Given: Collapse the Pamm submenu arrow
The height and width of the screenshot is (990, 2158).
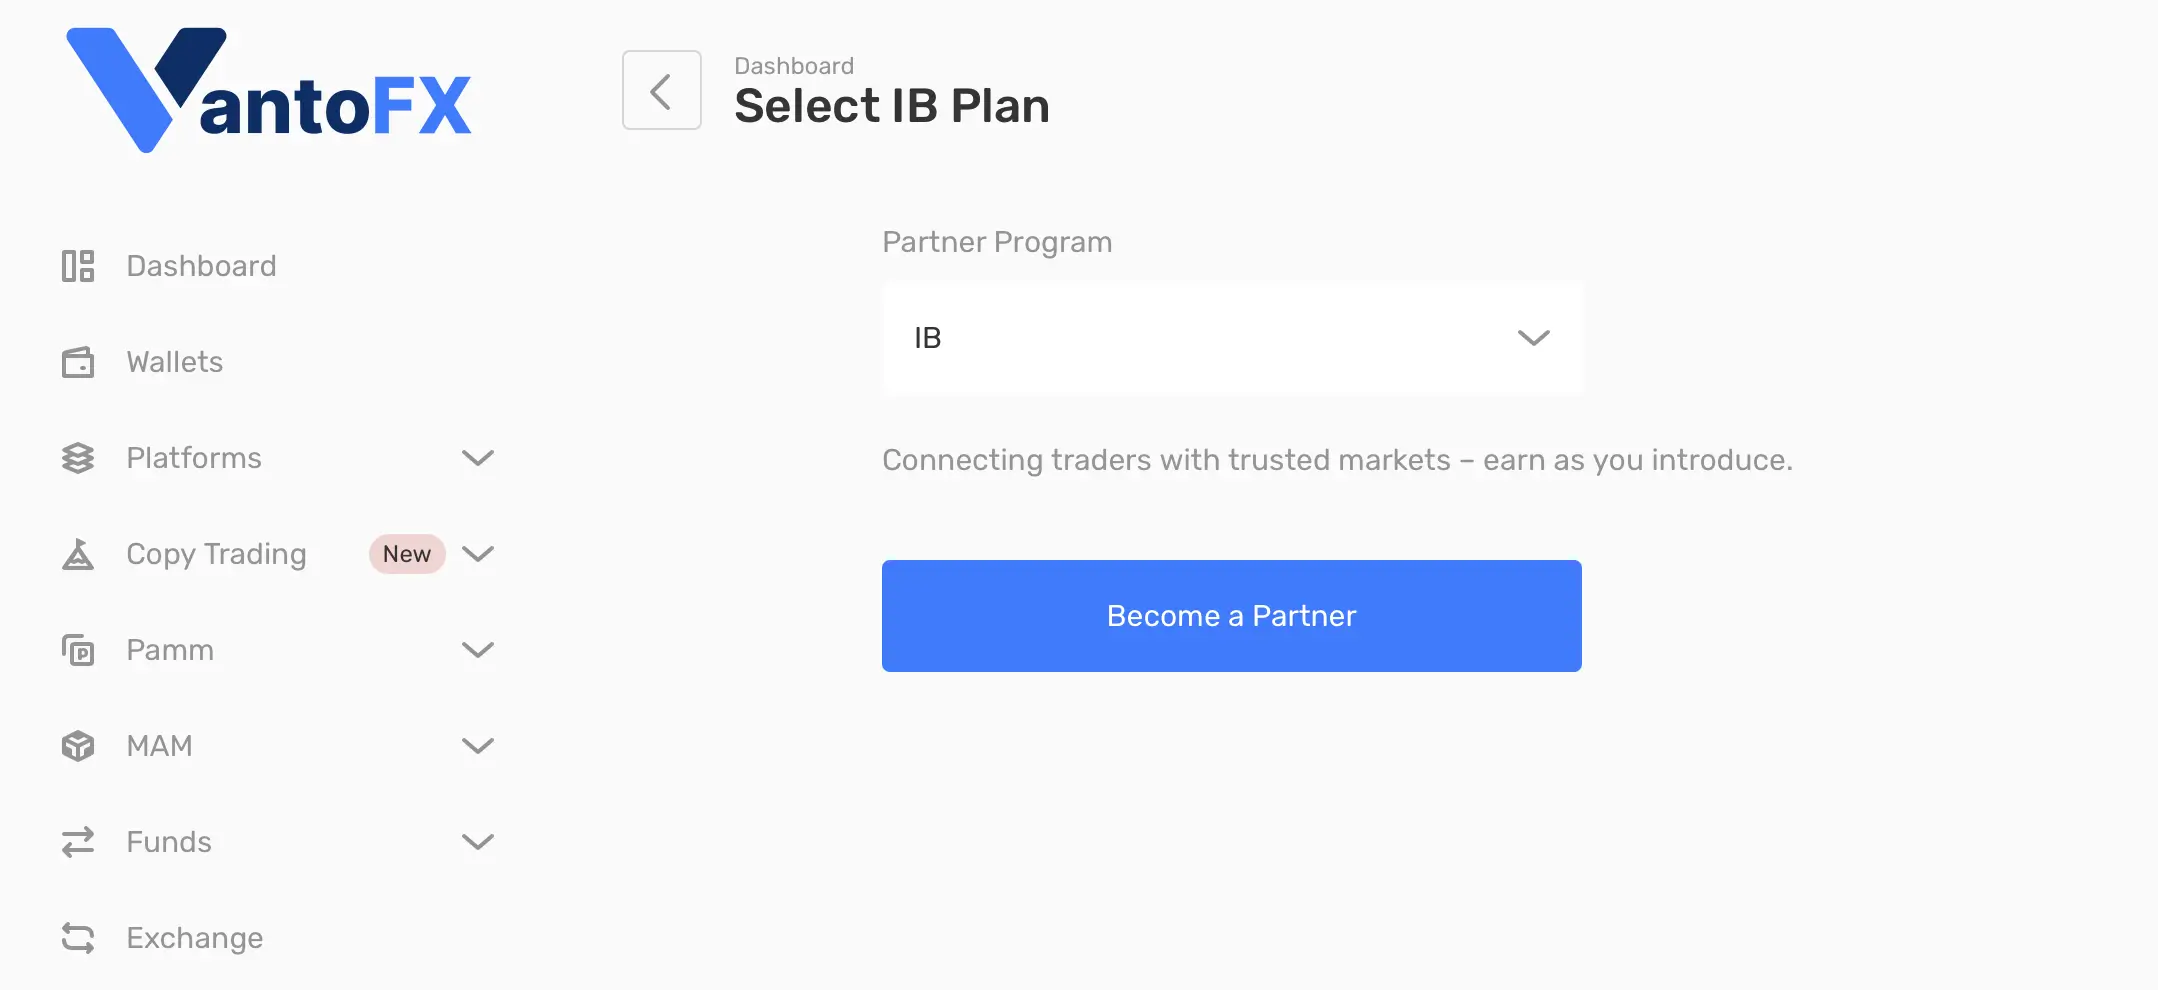Looking at the screenshot, I should pos(479,650).
